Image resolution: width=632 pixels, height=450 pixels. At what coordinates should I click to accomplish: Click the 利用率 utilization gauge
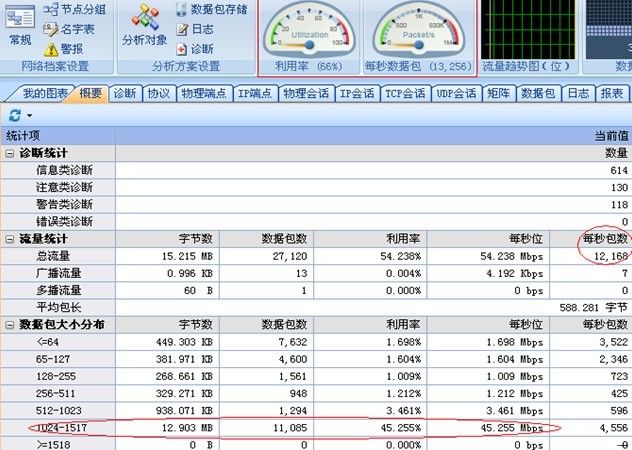coord(309,30)
